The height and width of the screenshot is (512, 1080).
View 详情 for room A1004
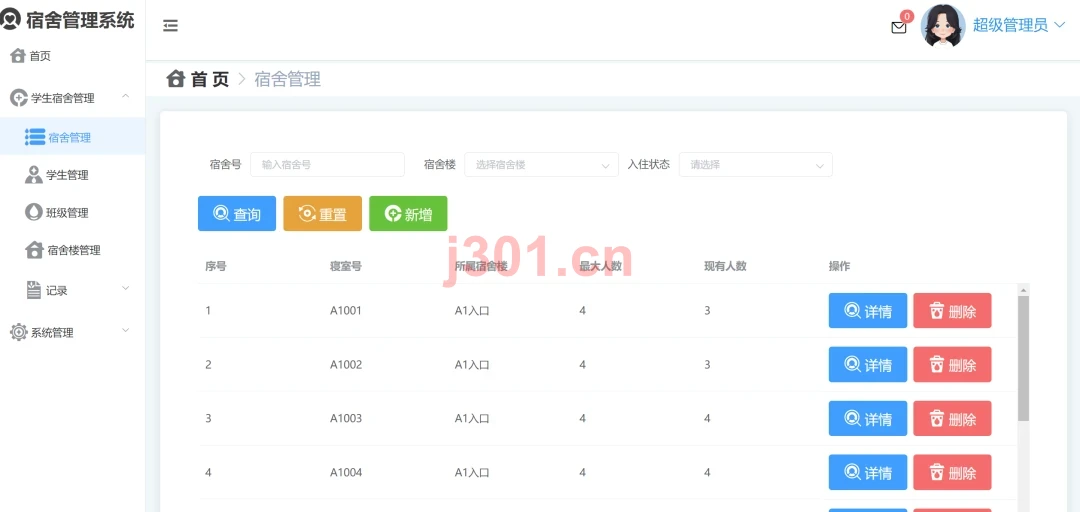tap(868, 472)
